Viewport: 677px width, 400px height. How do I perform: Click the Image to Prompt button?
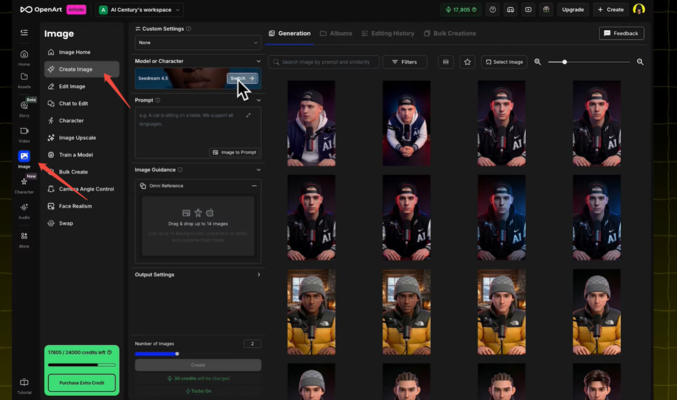234,152
